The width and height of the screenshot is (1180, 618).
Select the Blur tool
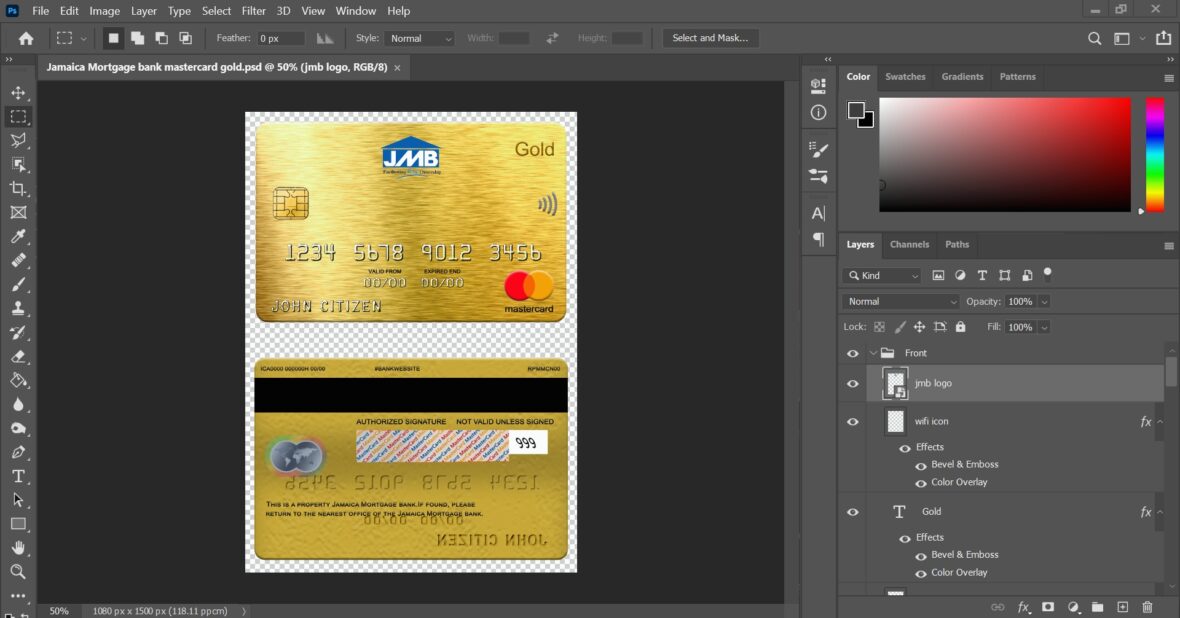18,404
